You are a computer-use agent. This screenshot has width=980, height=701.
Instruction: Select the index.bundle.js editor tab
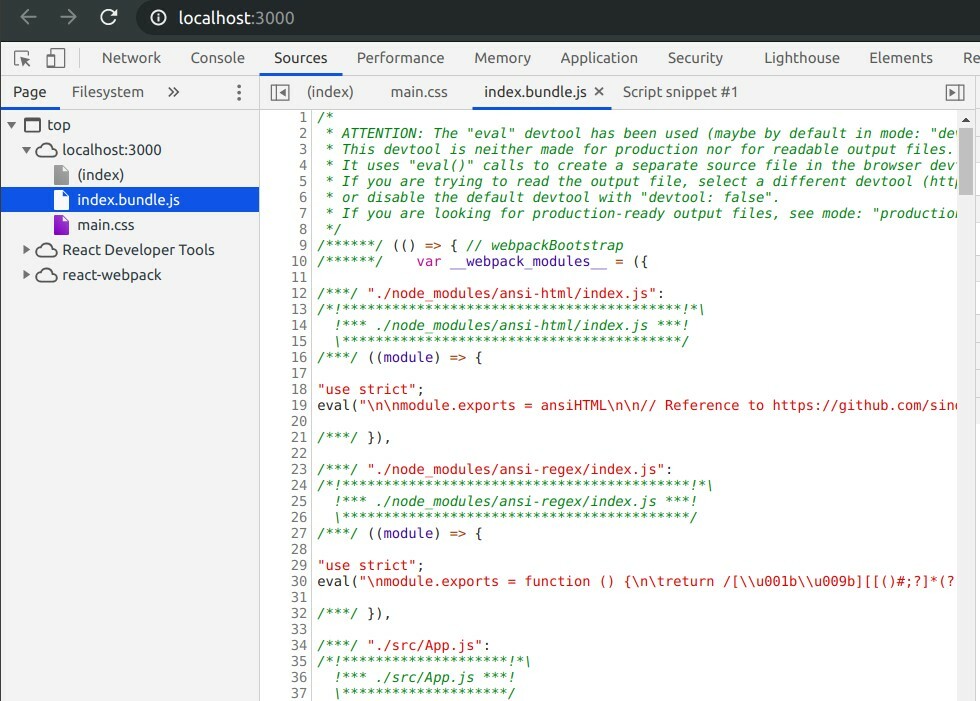pos(535,92)
